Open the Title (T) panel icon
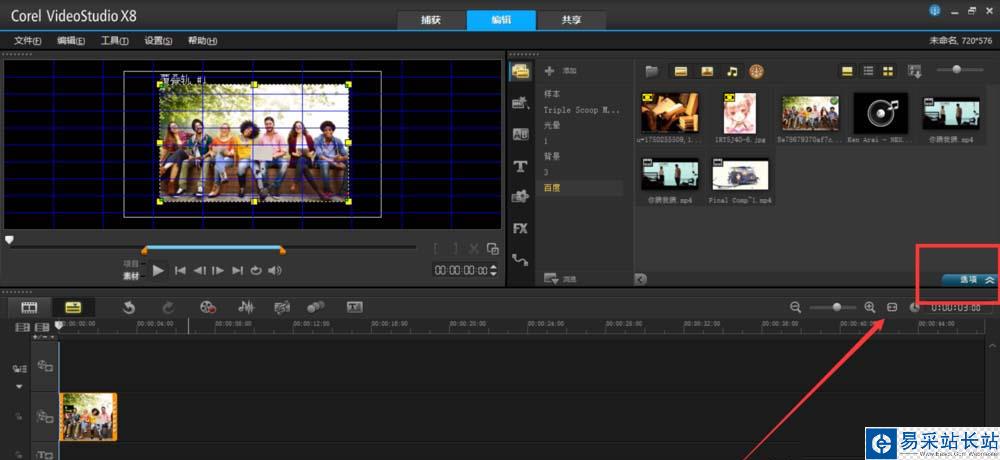The width and height of the screenshot is (1000, 460). point(520,167)
